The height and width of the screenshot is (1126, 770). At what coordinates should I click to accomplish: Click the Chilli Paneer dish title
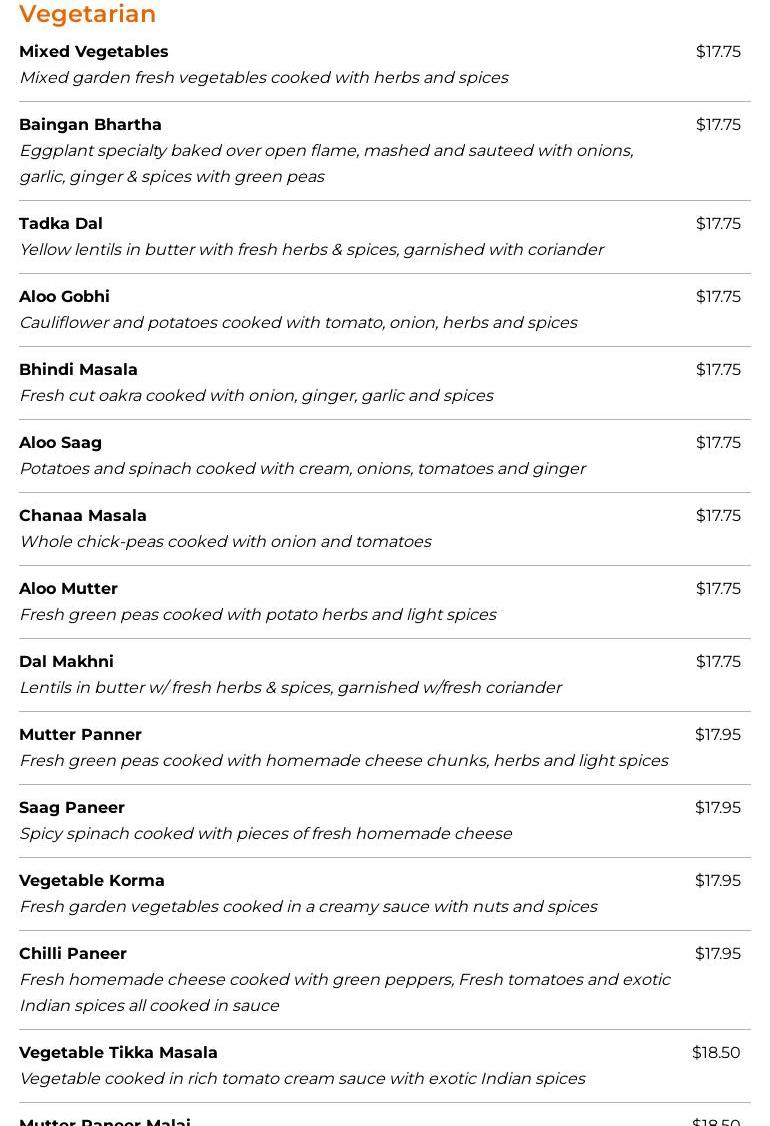(x=73, y=954)
